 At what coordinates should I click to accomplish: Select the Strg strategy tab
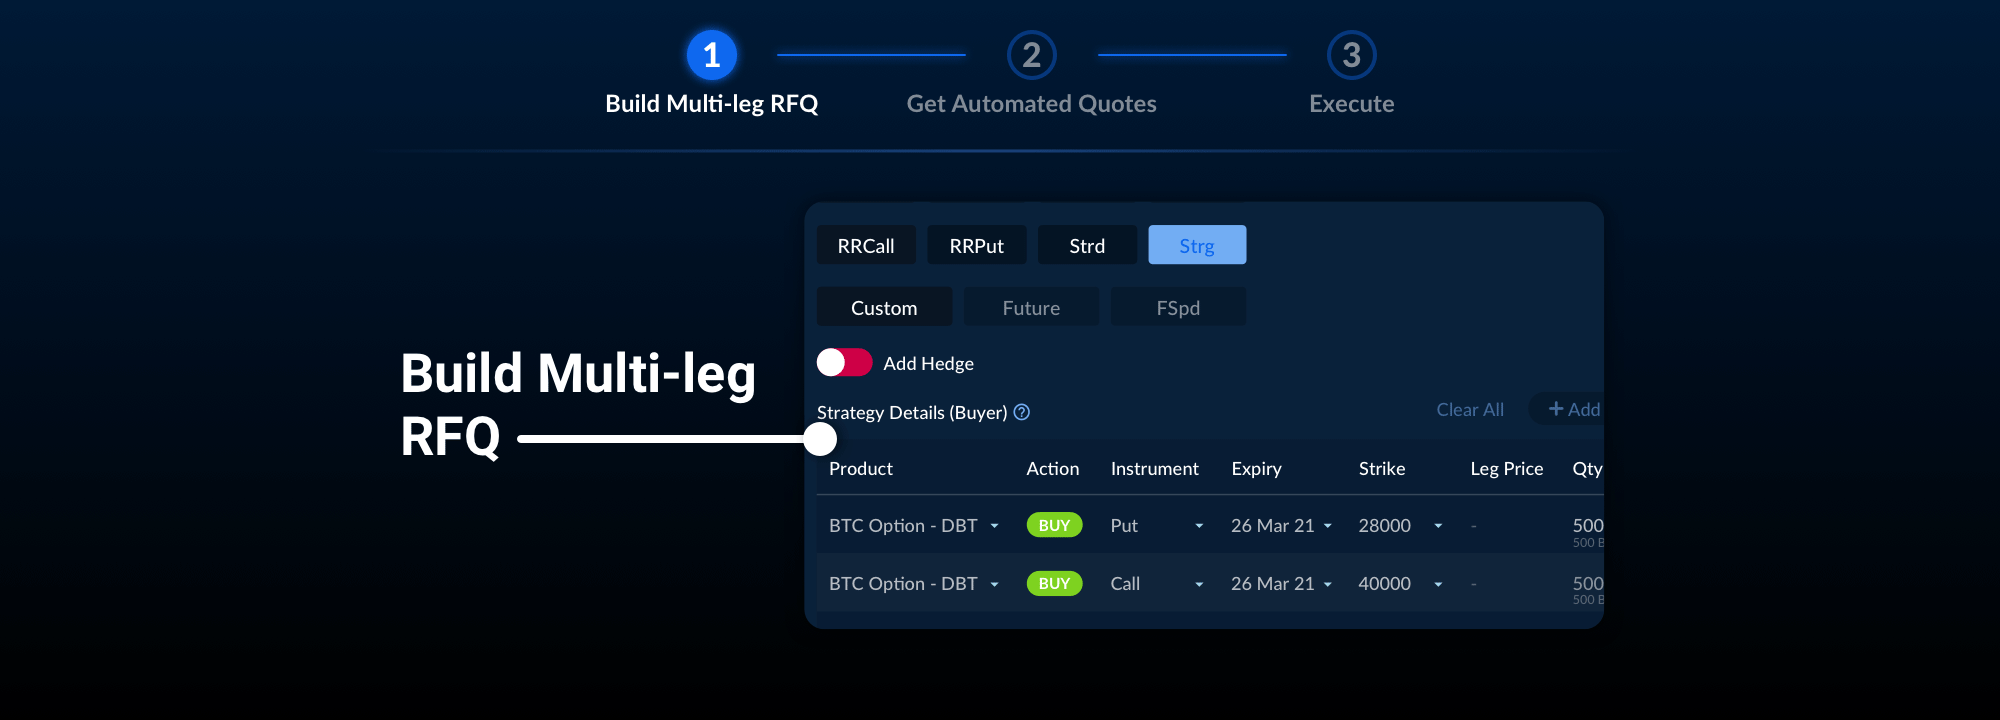click(x=1197, y=245)
